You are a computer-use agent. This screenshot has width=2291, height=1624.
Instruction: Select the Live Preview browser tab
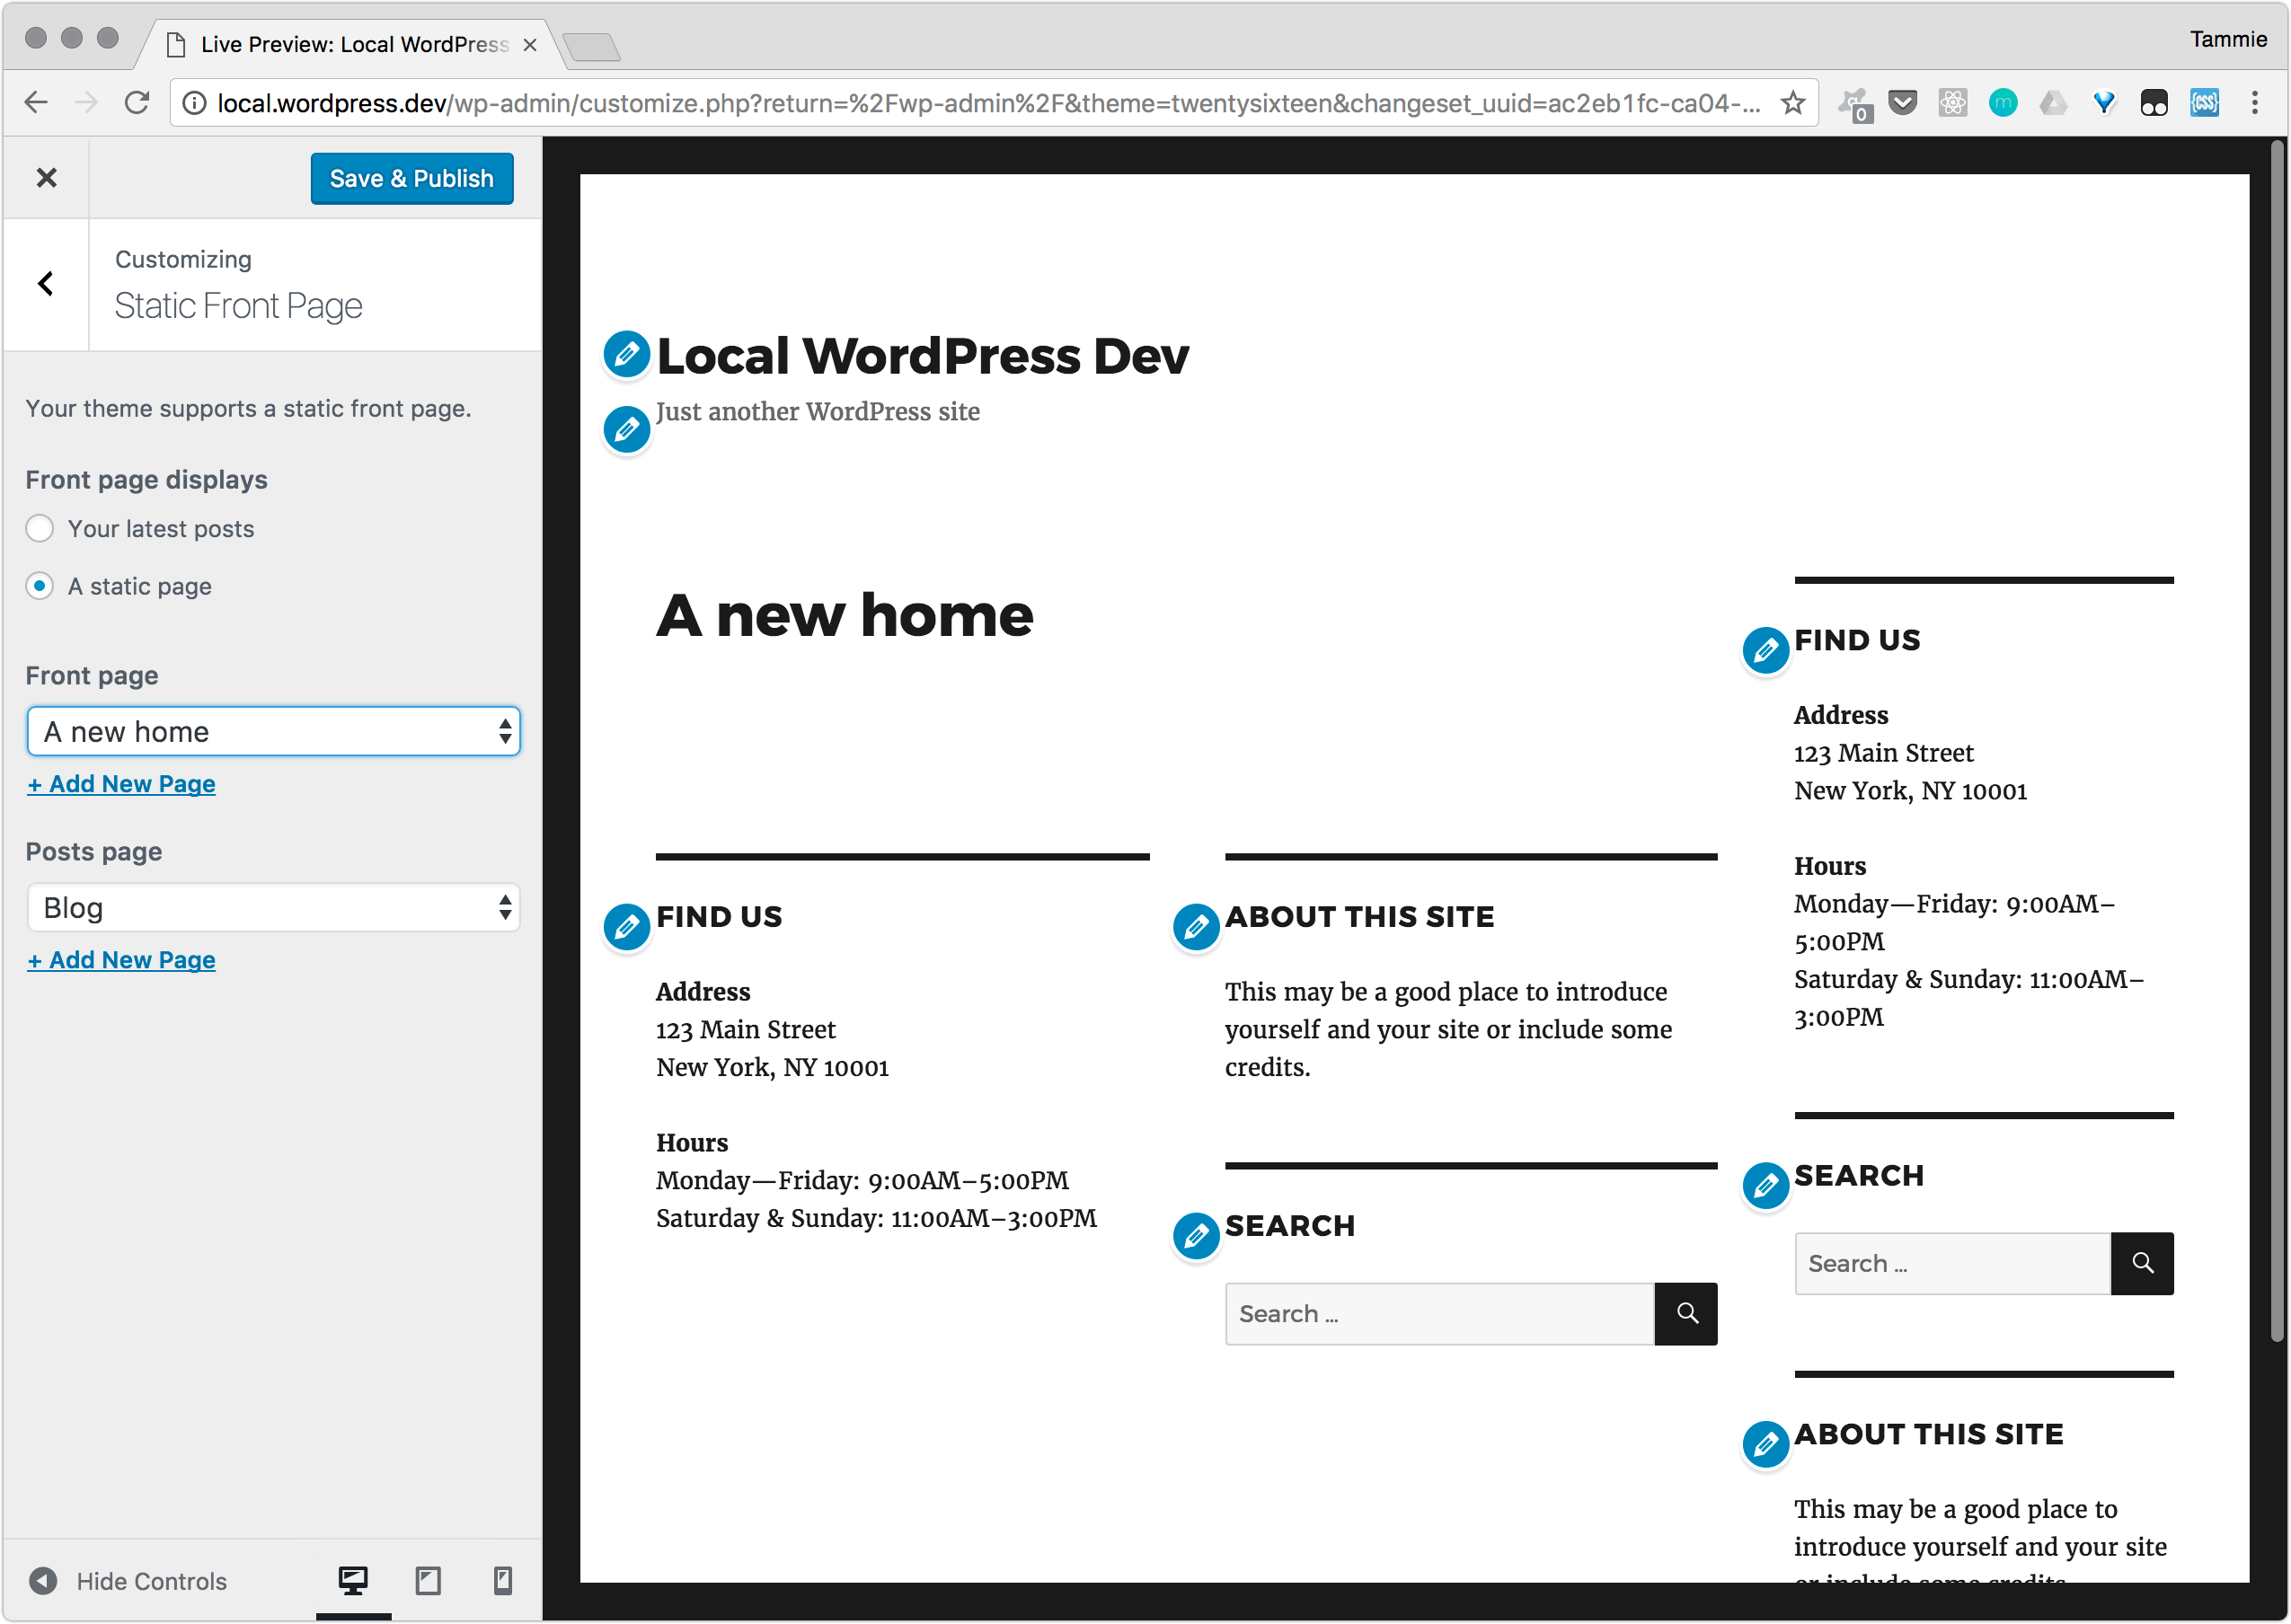pos(355,45)
